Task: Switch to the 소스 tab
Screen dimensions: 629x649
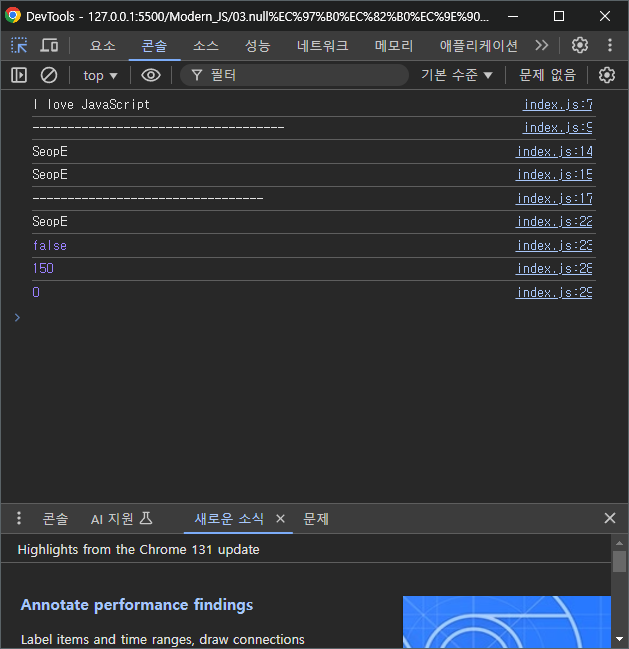Action: (206, 45)
